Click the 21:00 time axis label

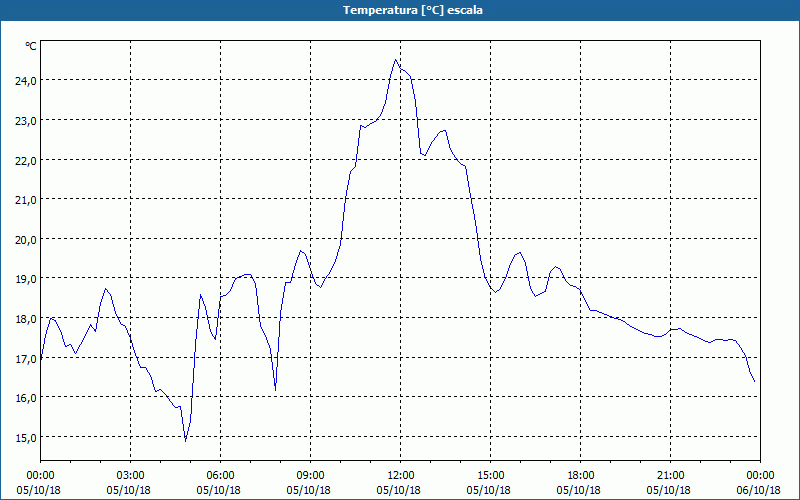(x=670, y=476)
